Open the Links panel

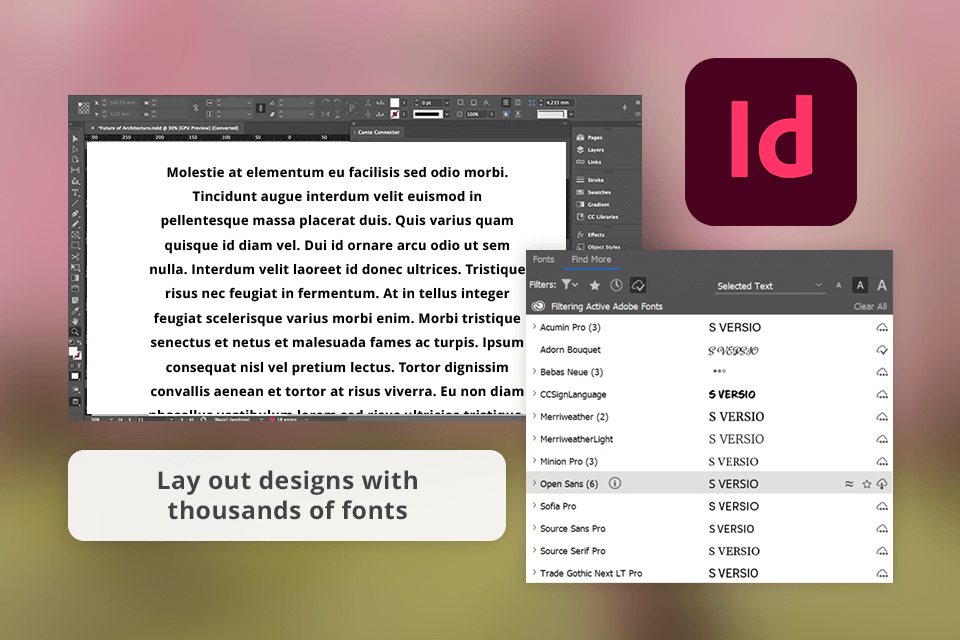click(x=589, y=162)
